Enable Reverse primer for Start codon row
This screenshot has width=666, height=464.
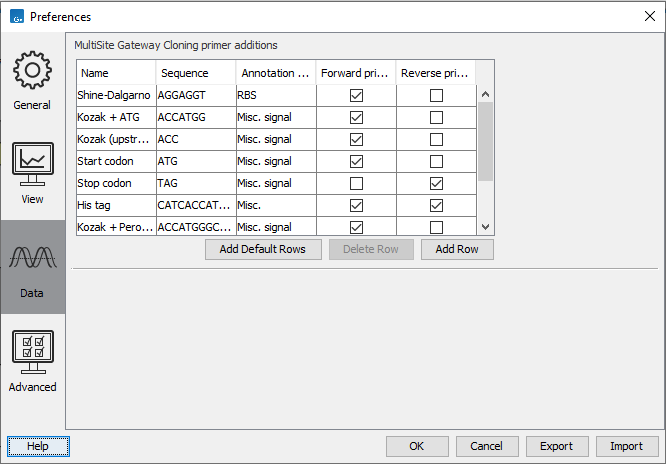pos(435,161)
